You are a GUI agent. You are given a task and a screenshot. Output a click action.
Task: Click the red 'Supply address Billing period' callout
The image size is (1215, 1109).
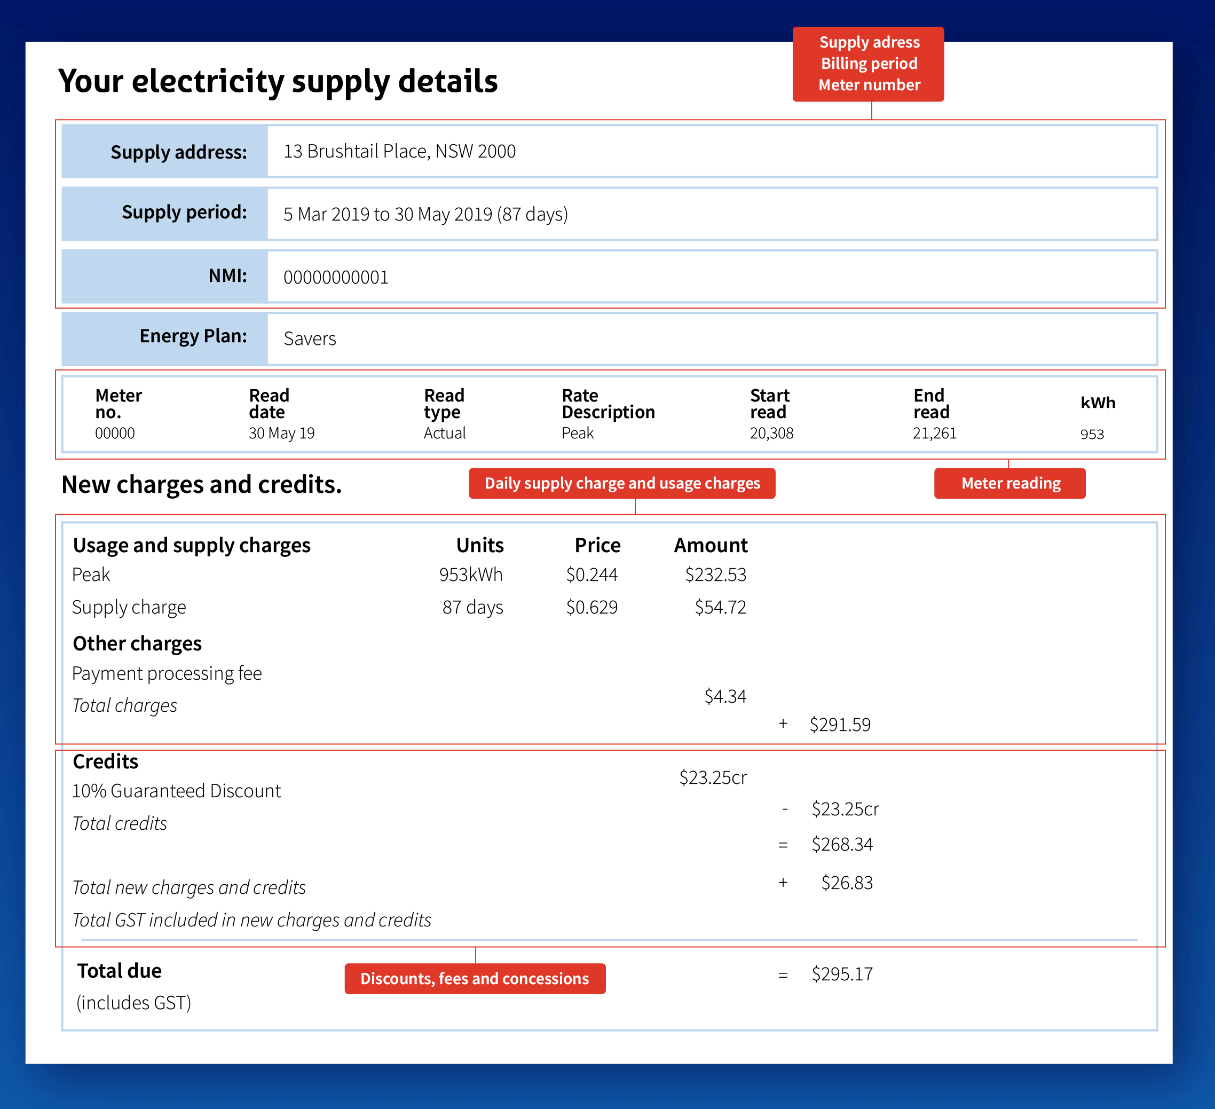pyautogui.click(x=868, y=64)
